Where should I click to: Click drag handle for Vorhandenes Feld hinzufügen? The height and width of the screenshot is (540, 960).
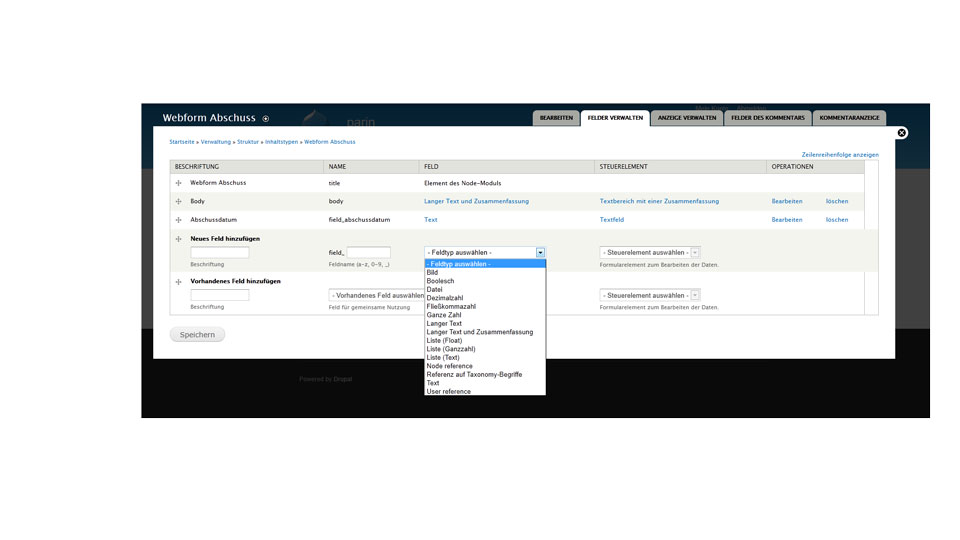tap(179, 282)
